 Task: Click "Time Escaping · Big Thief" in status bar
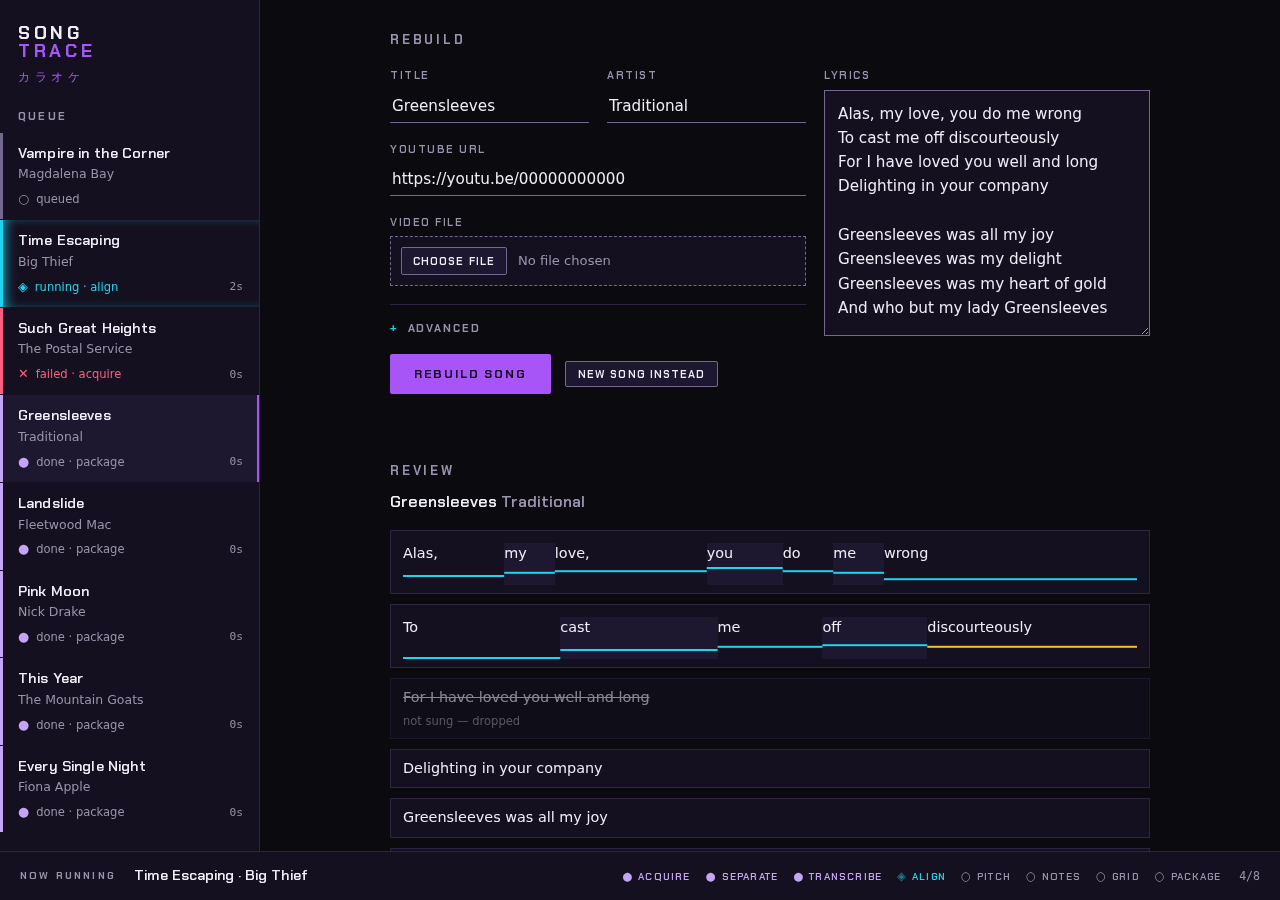[x=221, y=875]
